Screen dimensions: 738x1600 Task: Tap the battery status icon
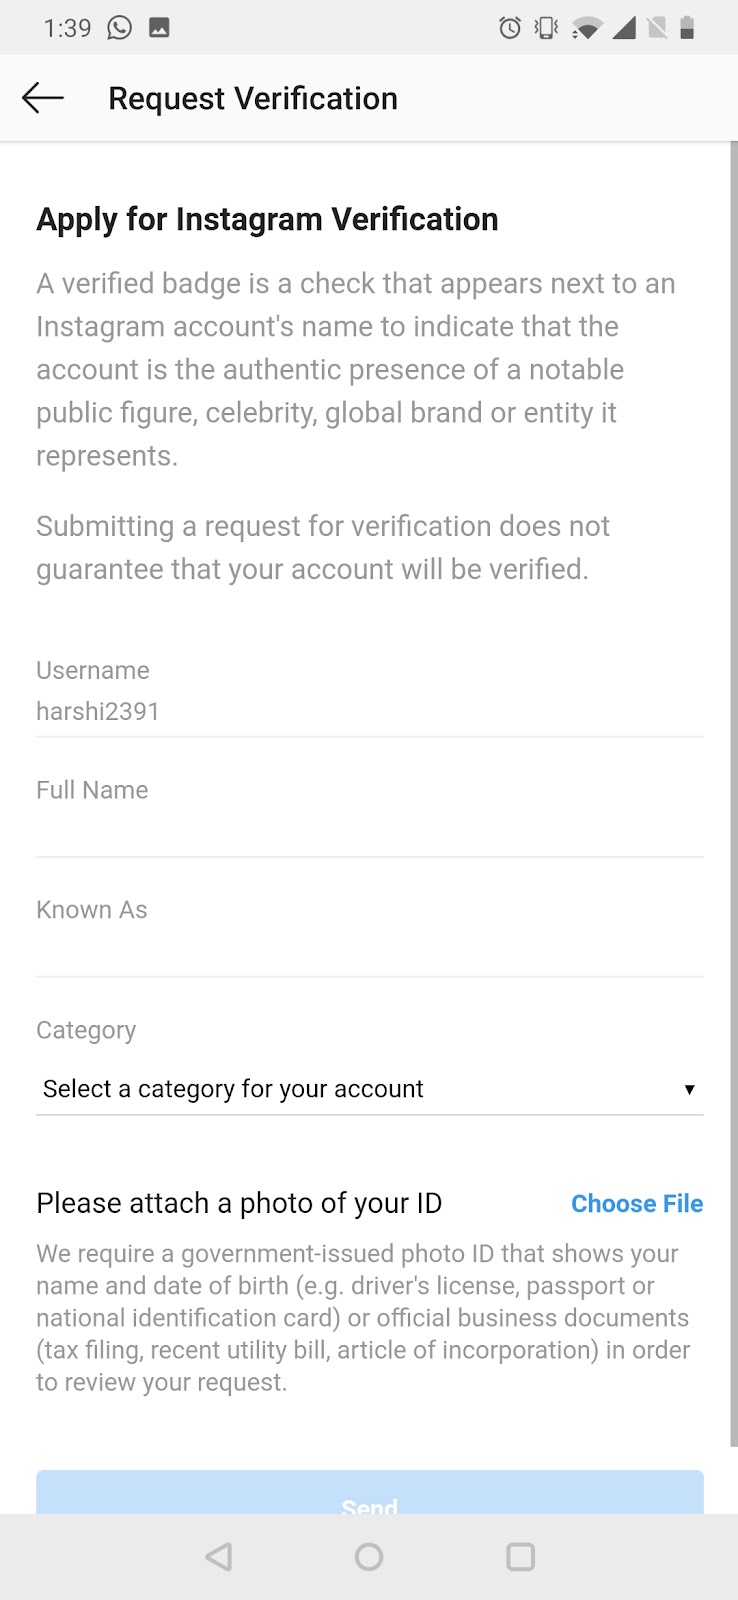687,28
